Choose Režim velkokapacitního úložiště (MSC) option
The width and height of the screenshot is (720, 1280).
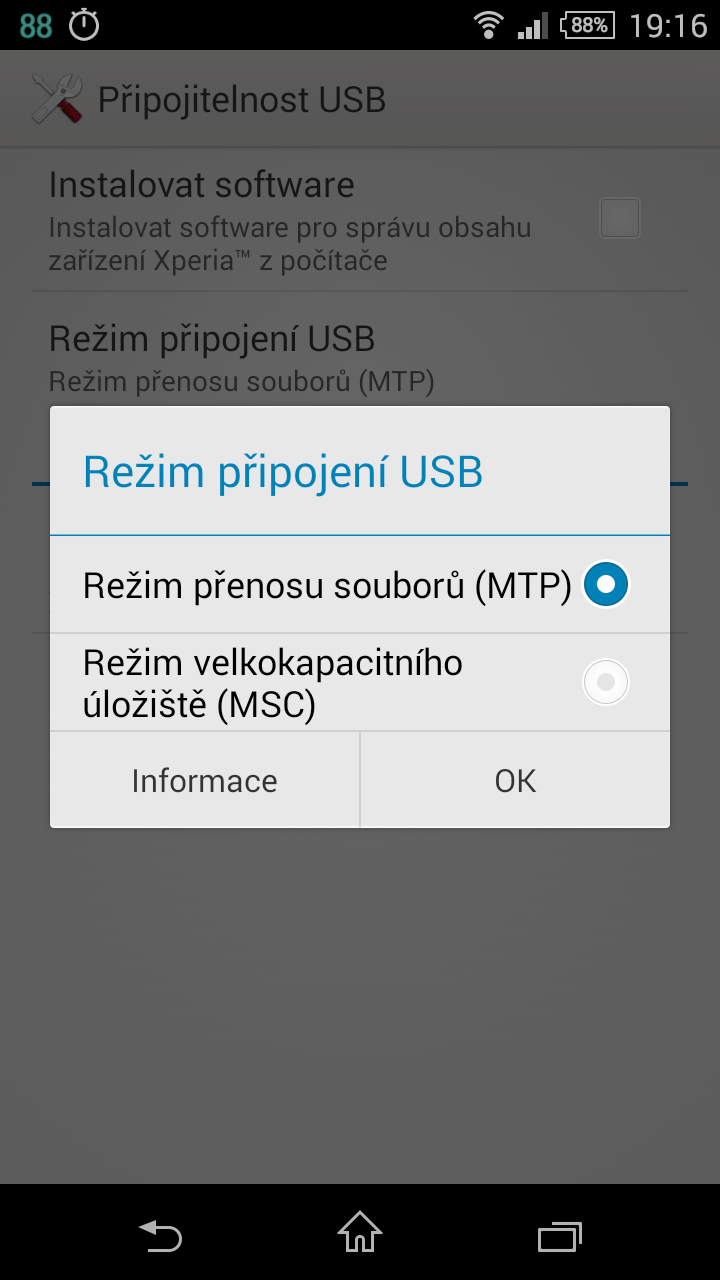(360, 682)
